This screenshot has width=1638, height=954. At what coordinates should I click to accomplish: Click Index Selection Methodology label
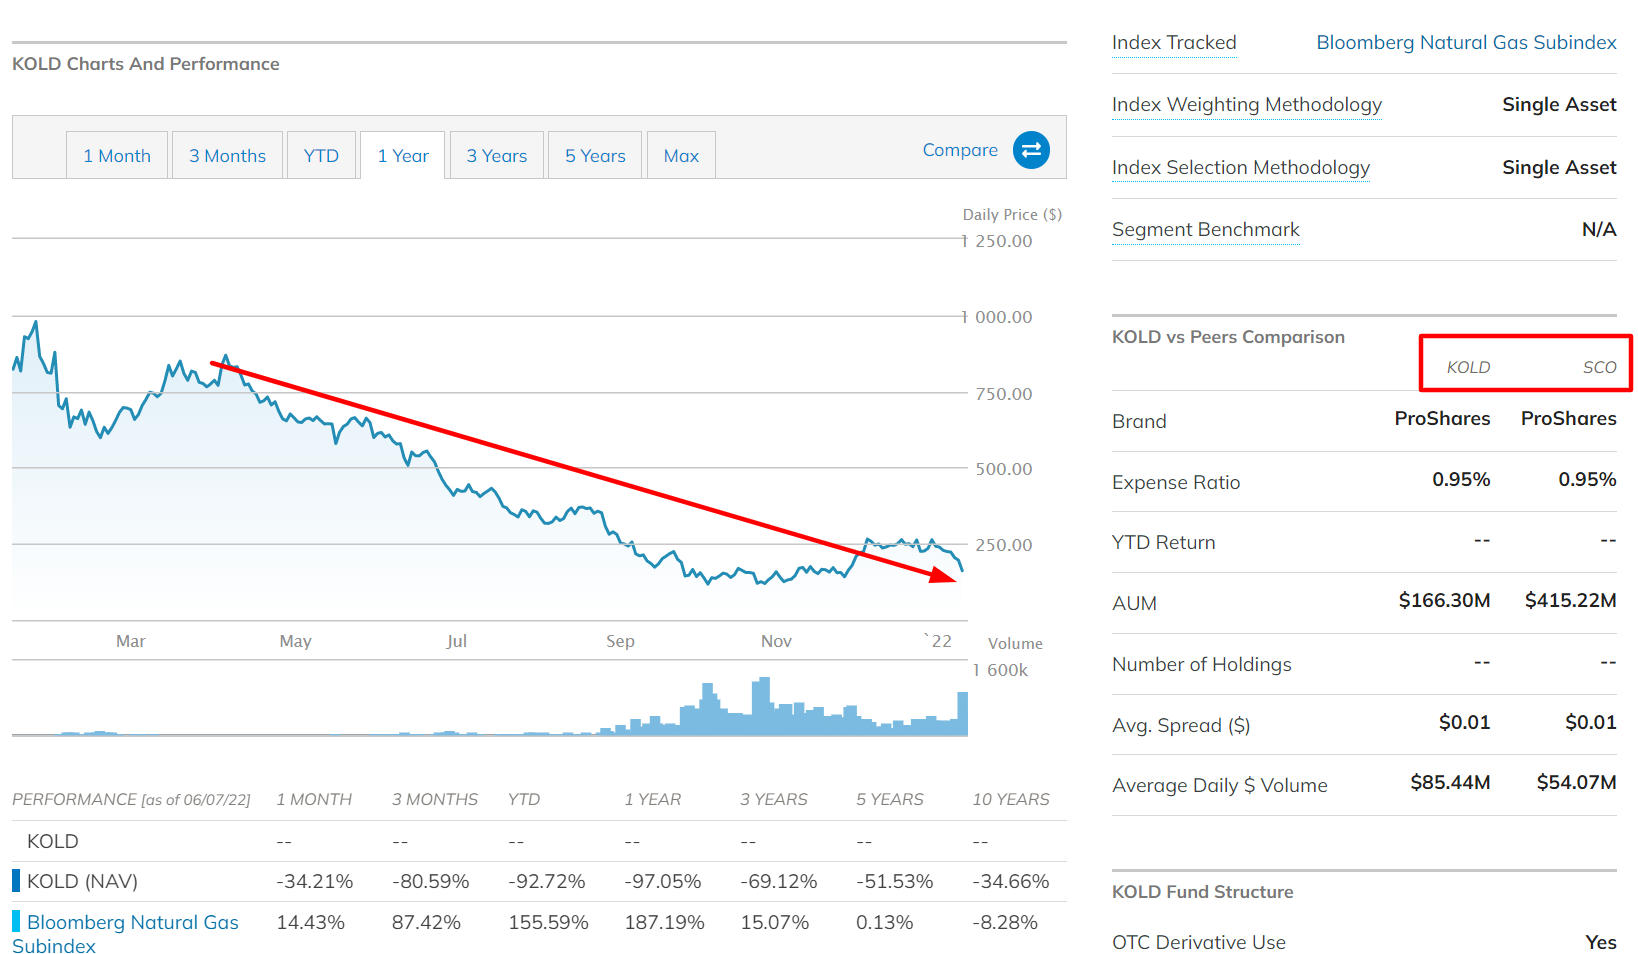click(1241, 167)
